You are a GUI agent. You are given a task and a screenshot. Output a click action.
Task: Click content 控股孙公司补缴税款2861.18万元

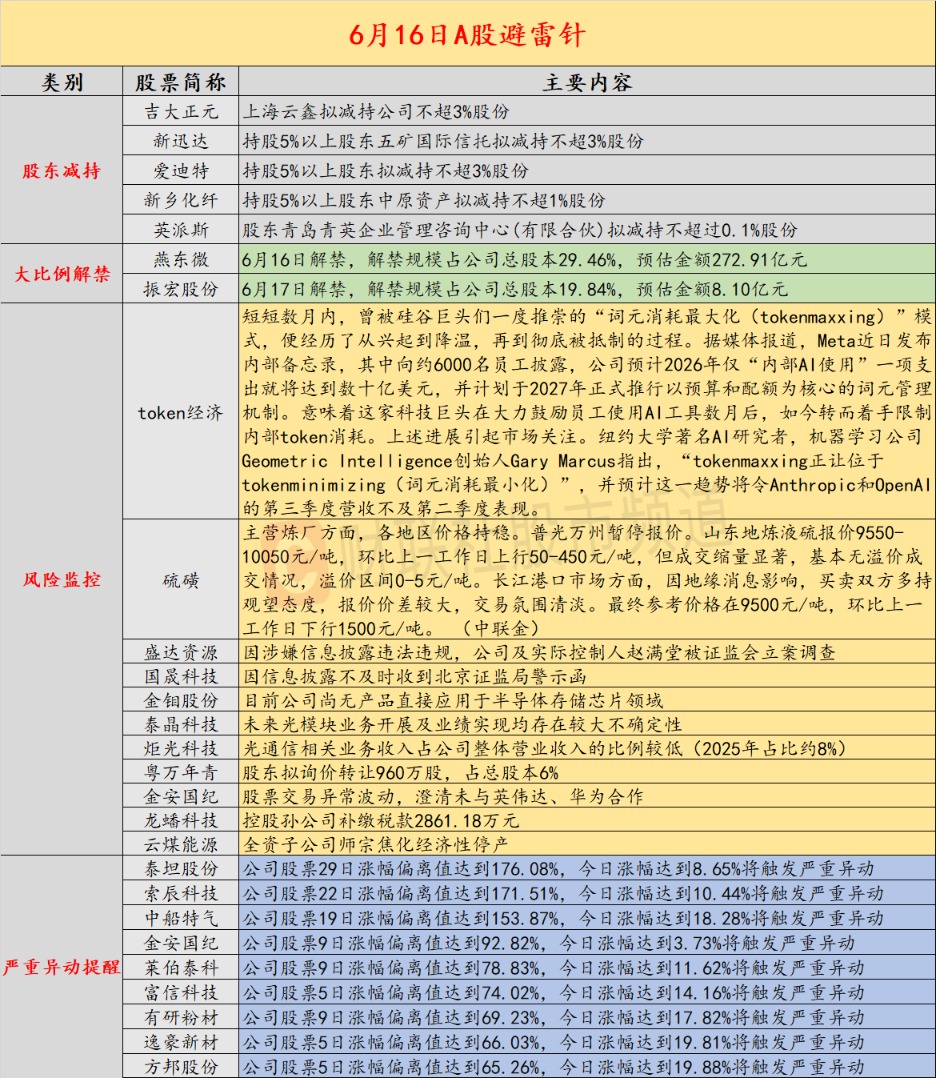(380, 820)
